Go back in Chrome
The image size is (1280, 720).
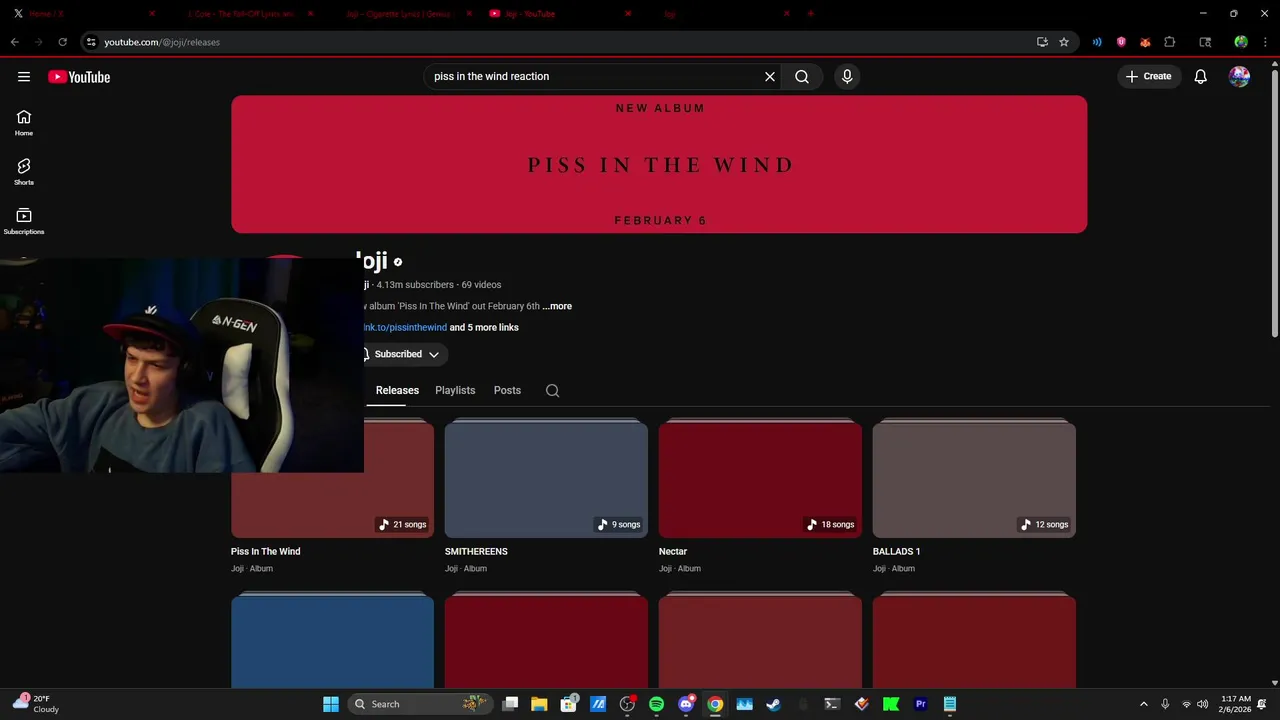click(x=15, y=42)
